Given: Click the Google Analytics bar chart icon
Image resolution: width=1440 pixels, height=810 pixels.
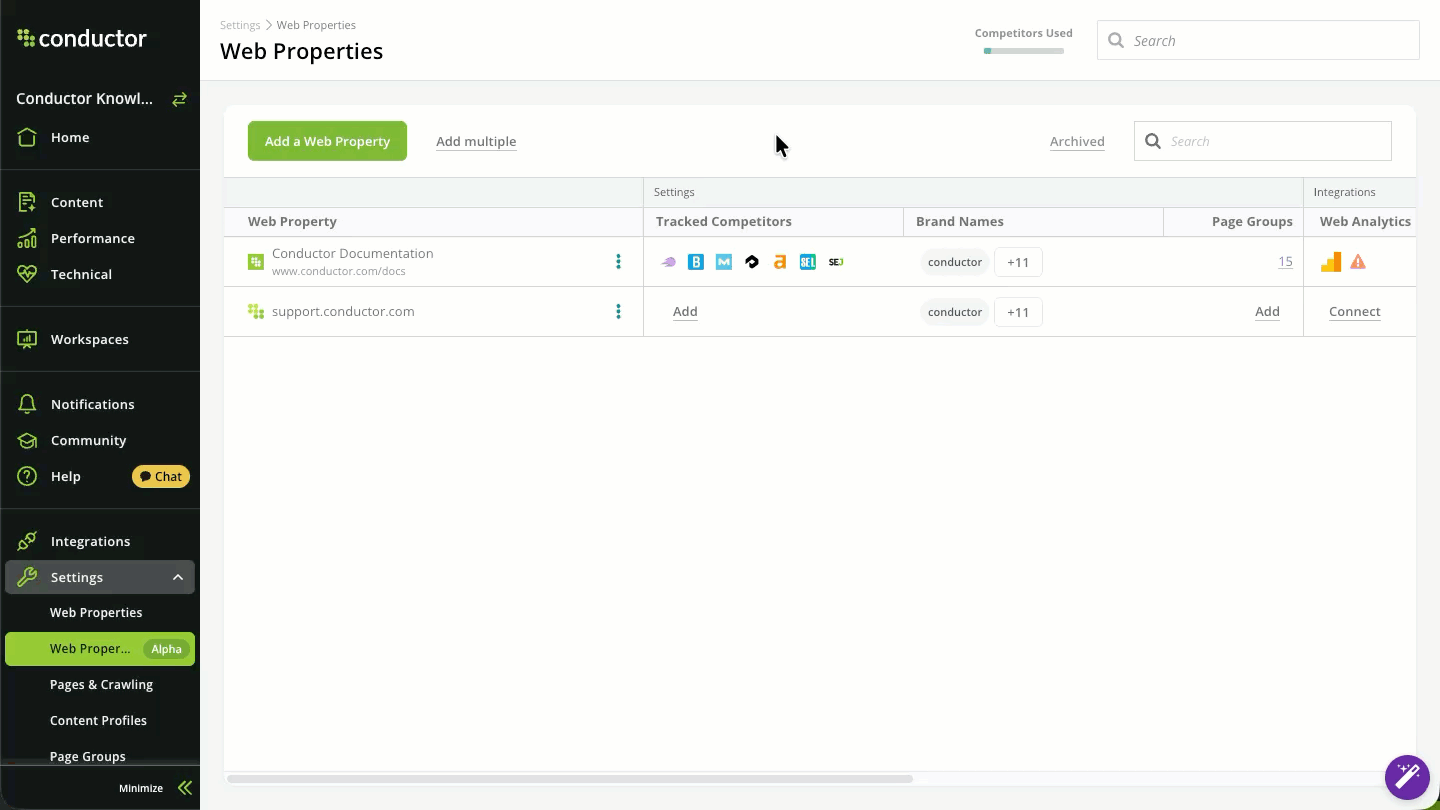Looking at the screenshot, I should tap(1331, 262).
